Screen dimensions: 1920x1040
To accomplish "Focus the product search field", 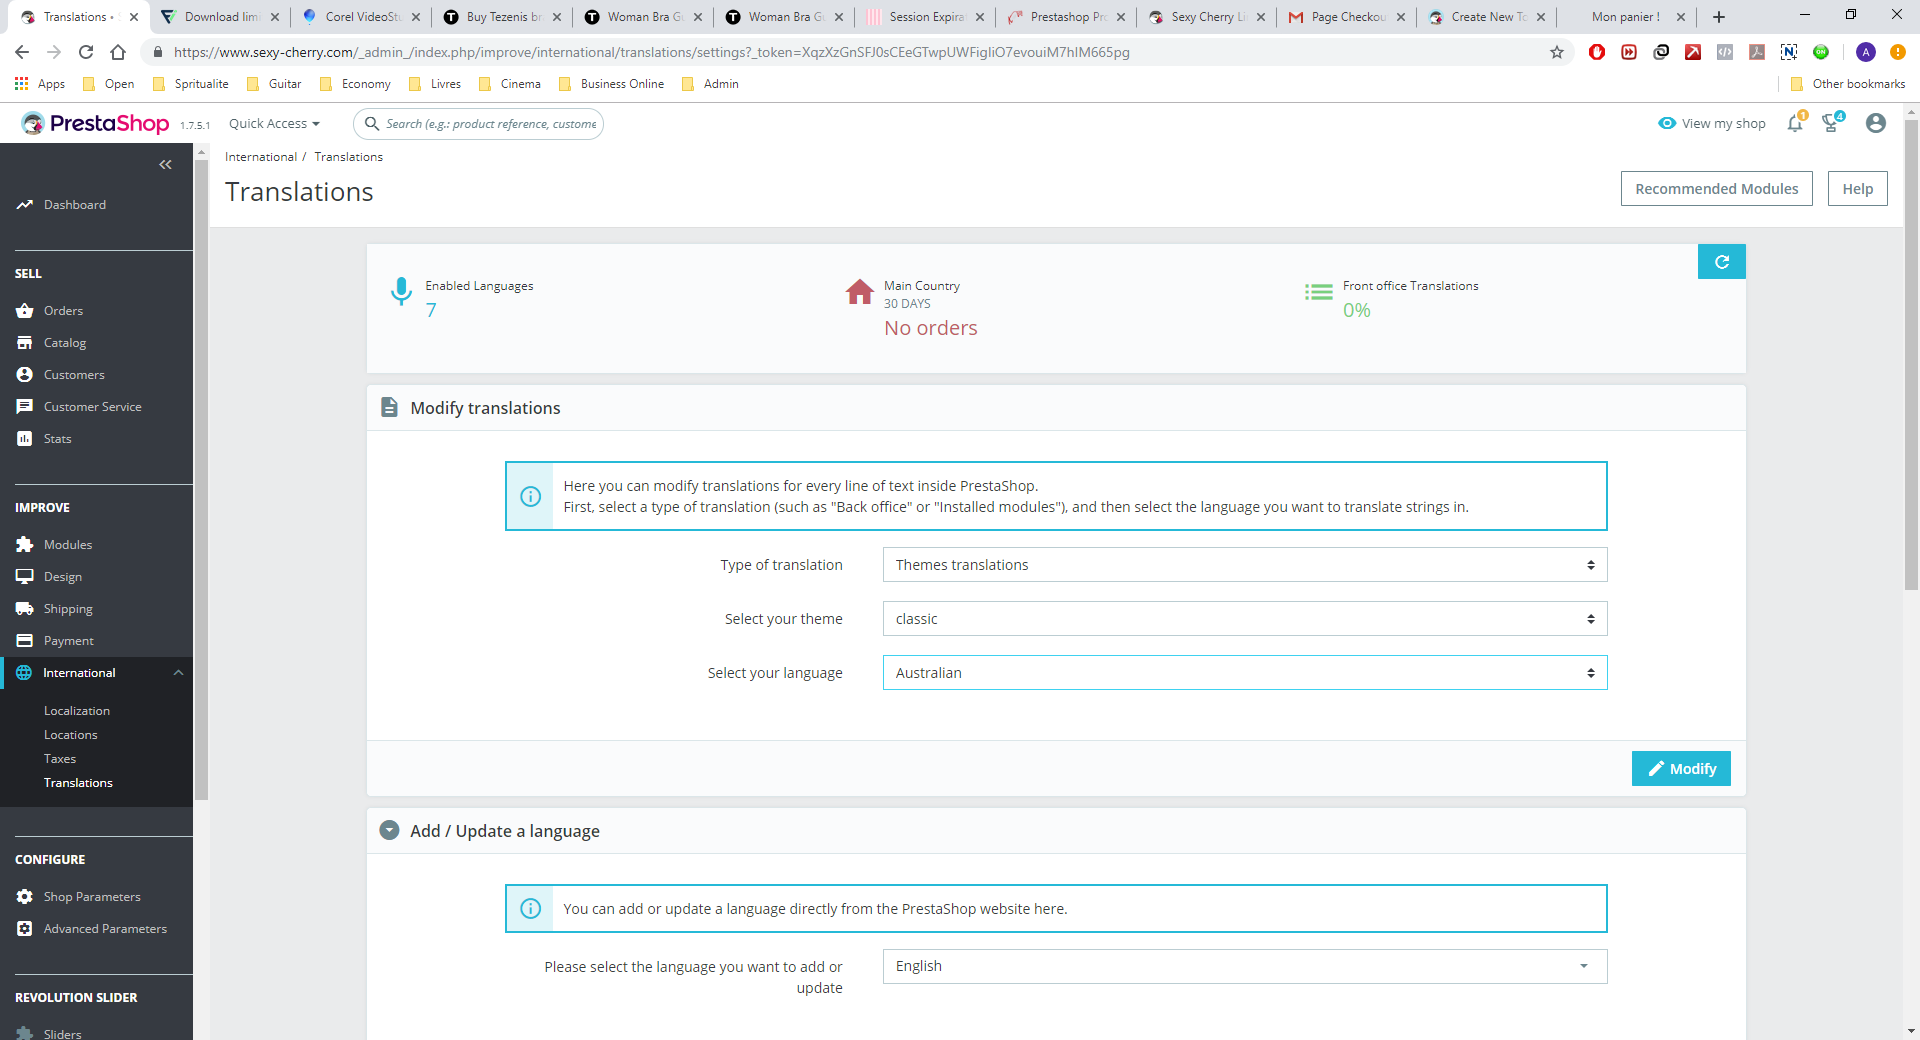I will coord(478,124).
